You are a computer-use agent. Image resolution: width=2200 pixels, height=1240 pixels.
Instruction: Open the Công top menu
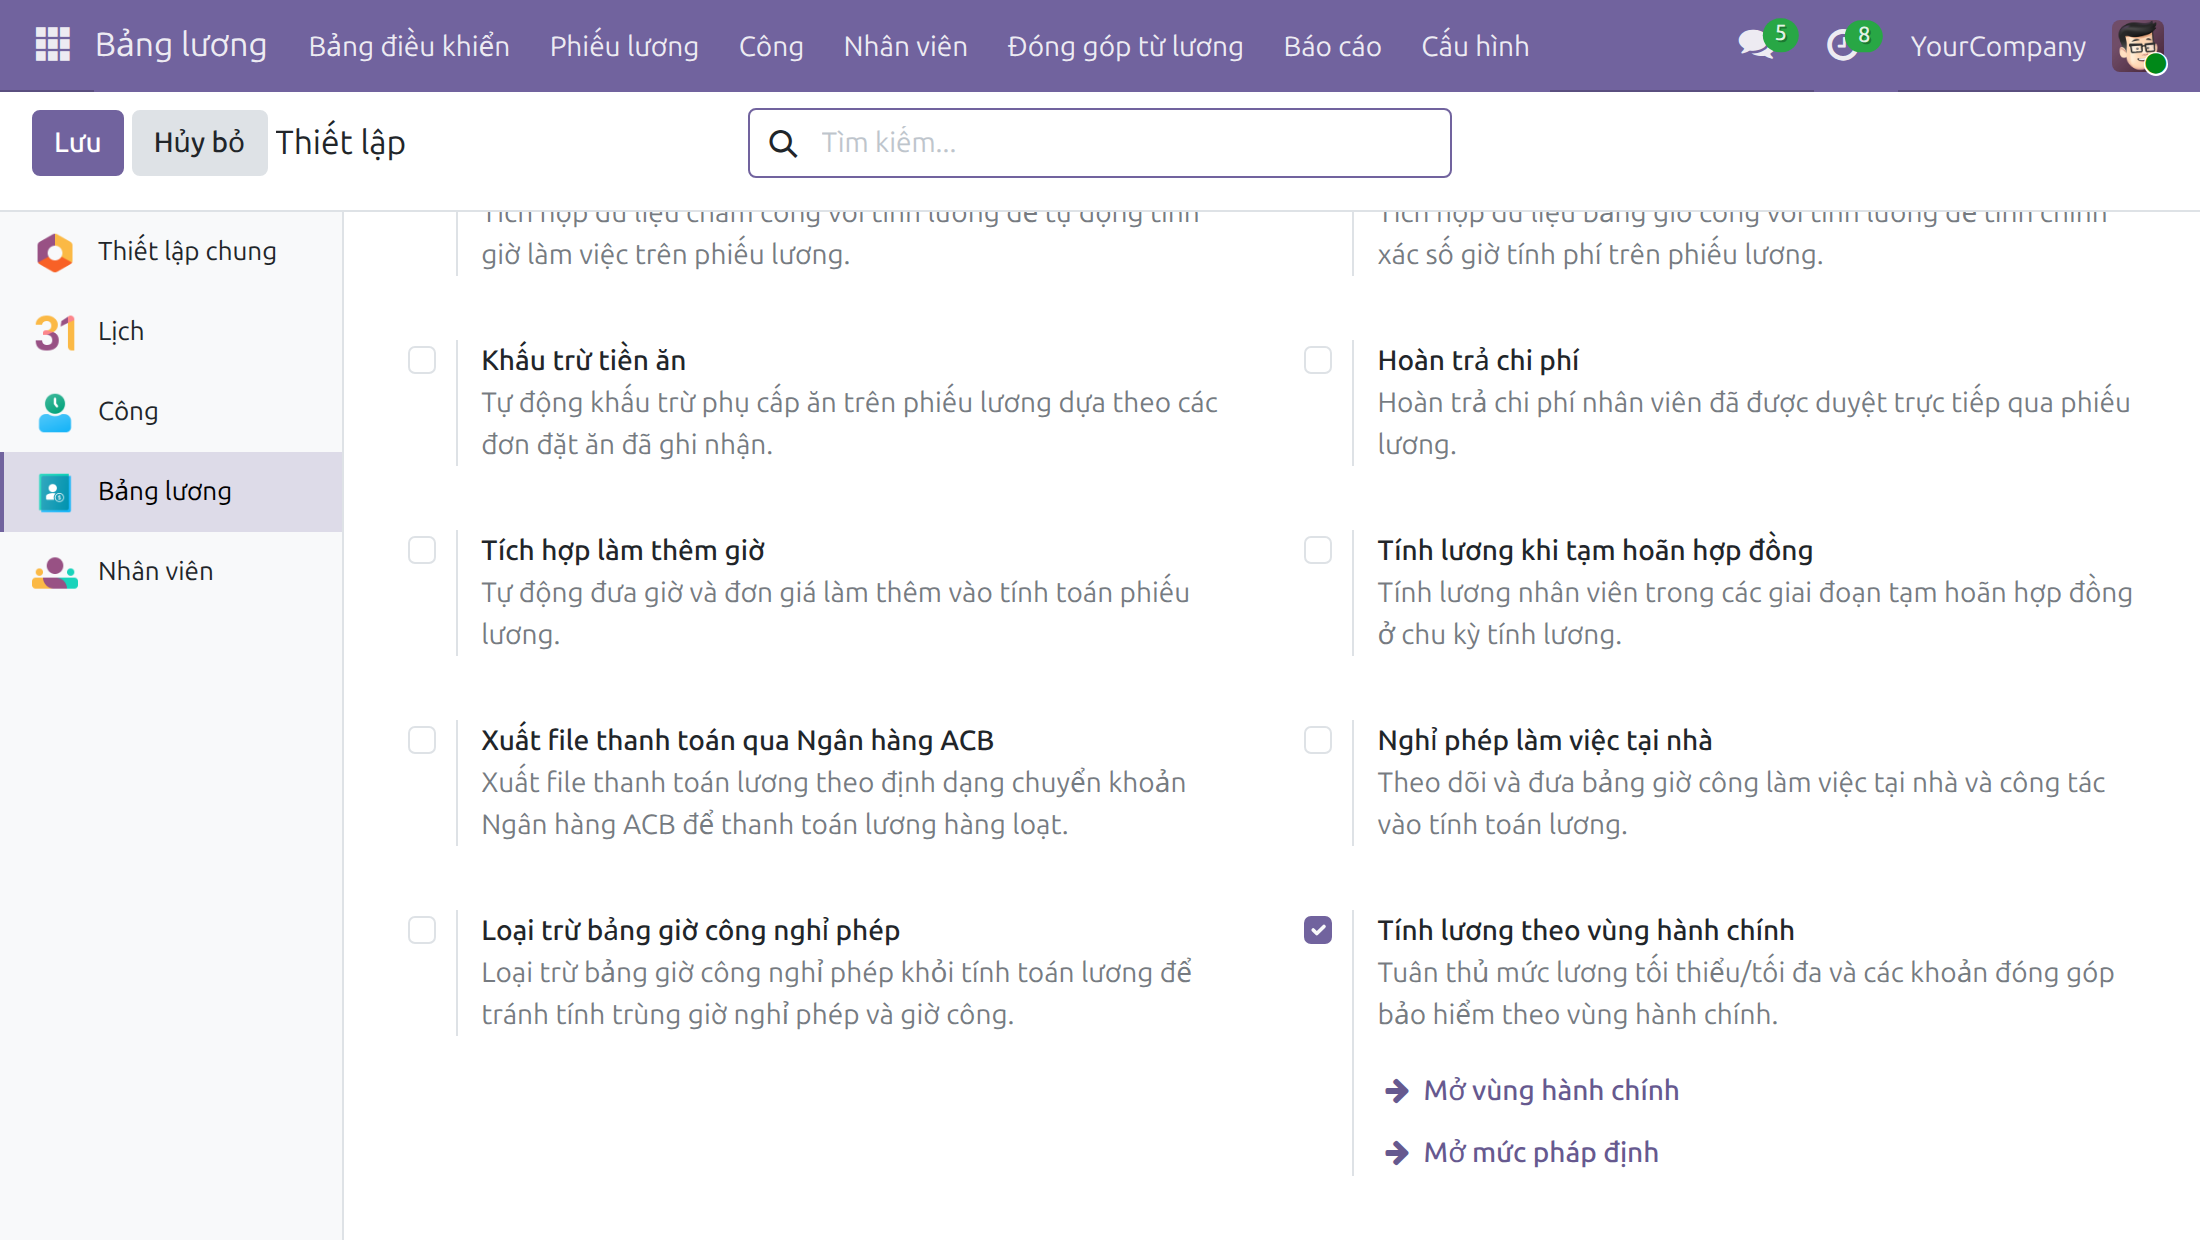coord(771,46)
